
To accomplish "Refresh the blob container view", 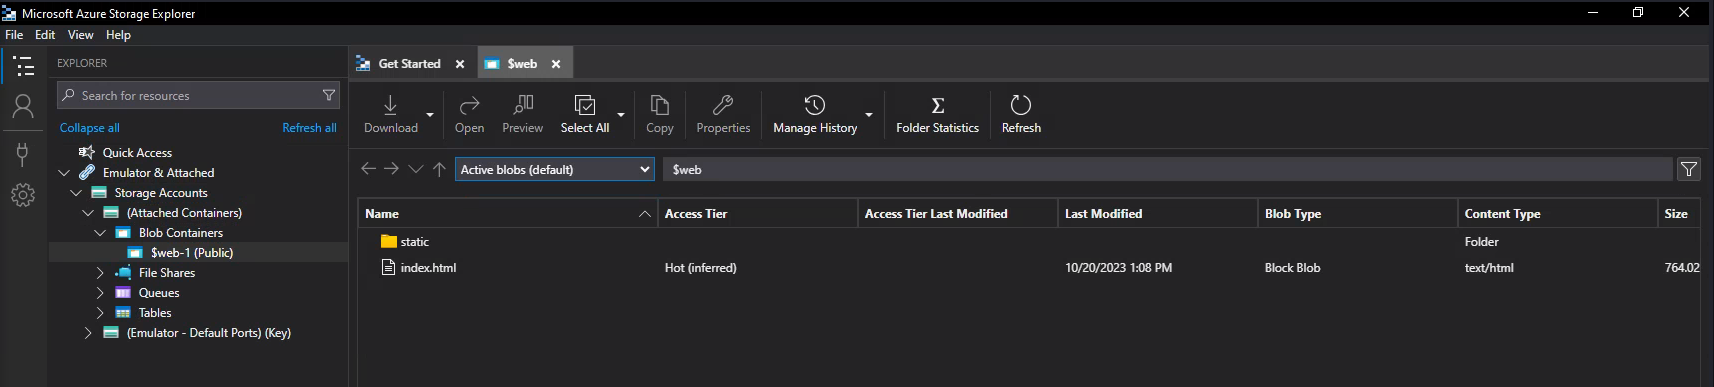I will tap(1021, 114).
